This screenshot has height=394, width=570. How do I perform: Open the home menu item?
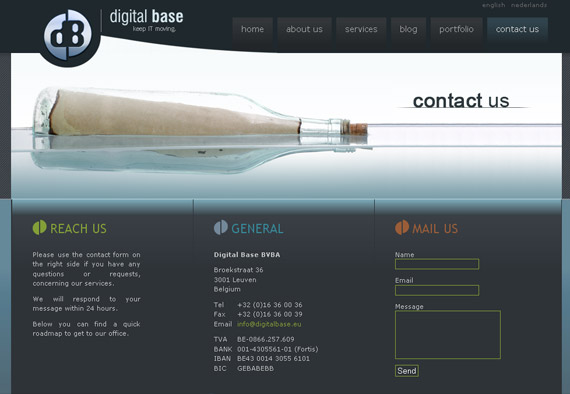(x=252, y=29)
